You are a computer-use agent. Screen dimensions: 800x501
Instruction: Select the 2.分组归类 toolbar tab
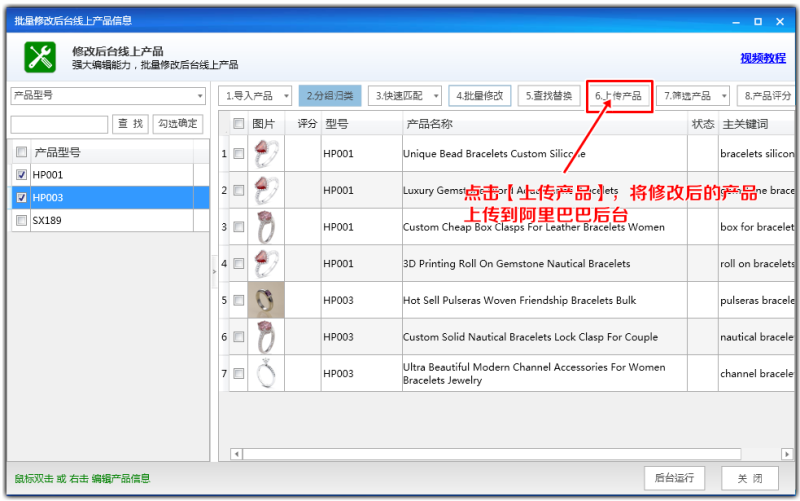330,96
